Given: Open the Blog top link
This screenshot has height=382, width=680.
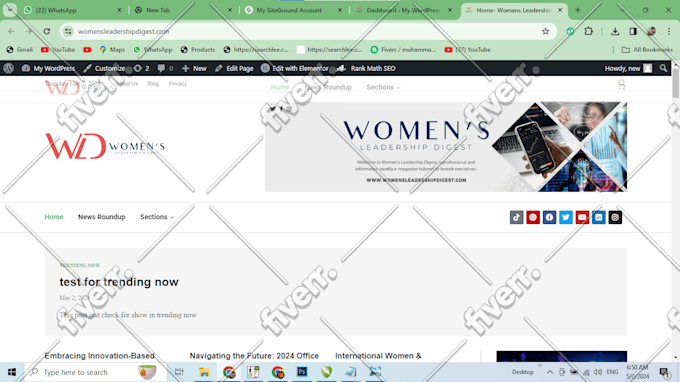Looking at the screenshot, I should [153, 84].
